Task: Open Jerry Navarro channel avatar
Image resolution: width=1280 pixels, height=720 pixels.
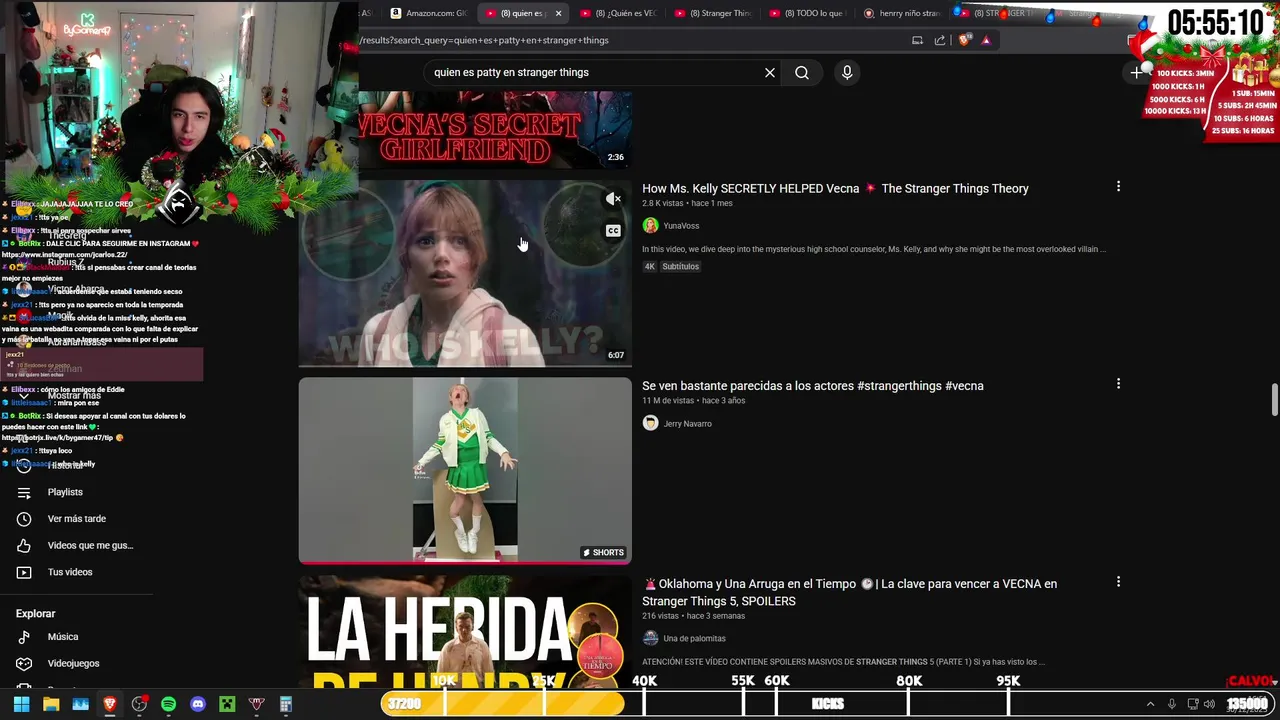Action: 650,423
